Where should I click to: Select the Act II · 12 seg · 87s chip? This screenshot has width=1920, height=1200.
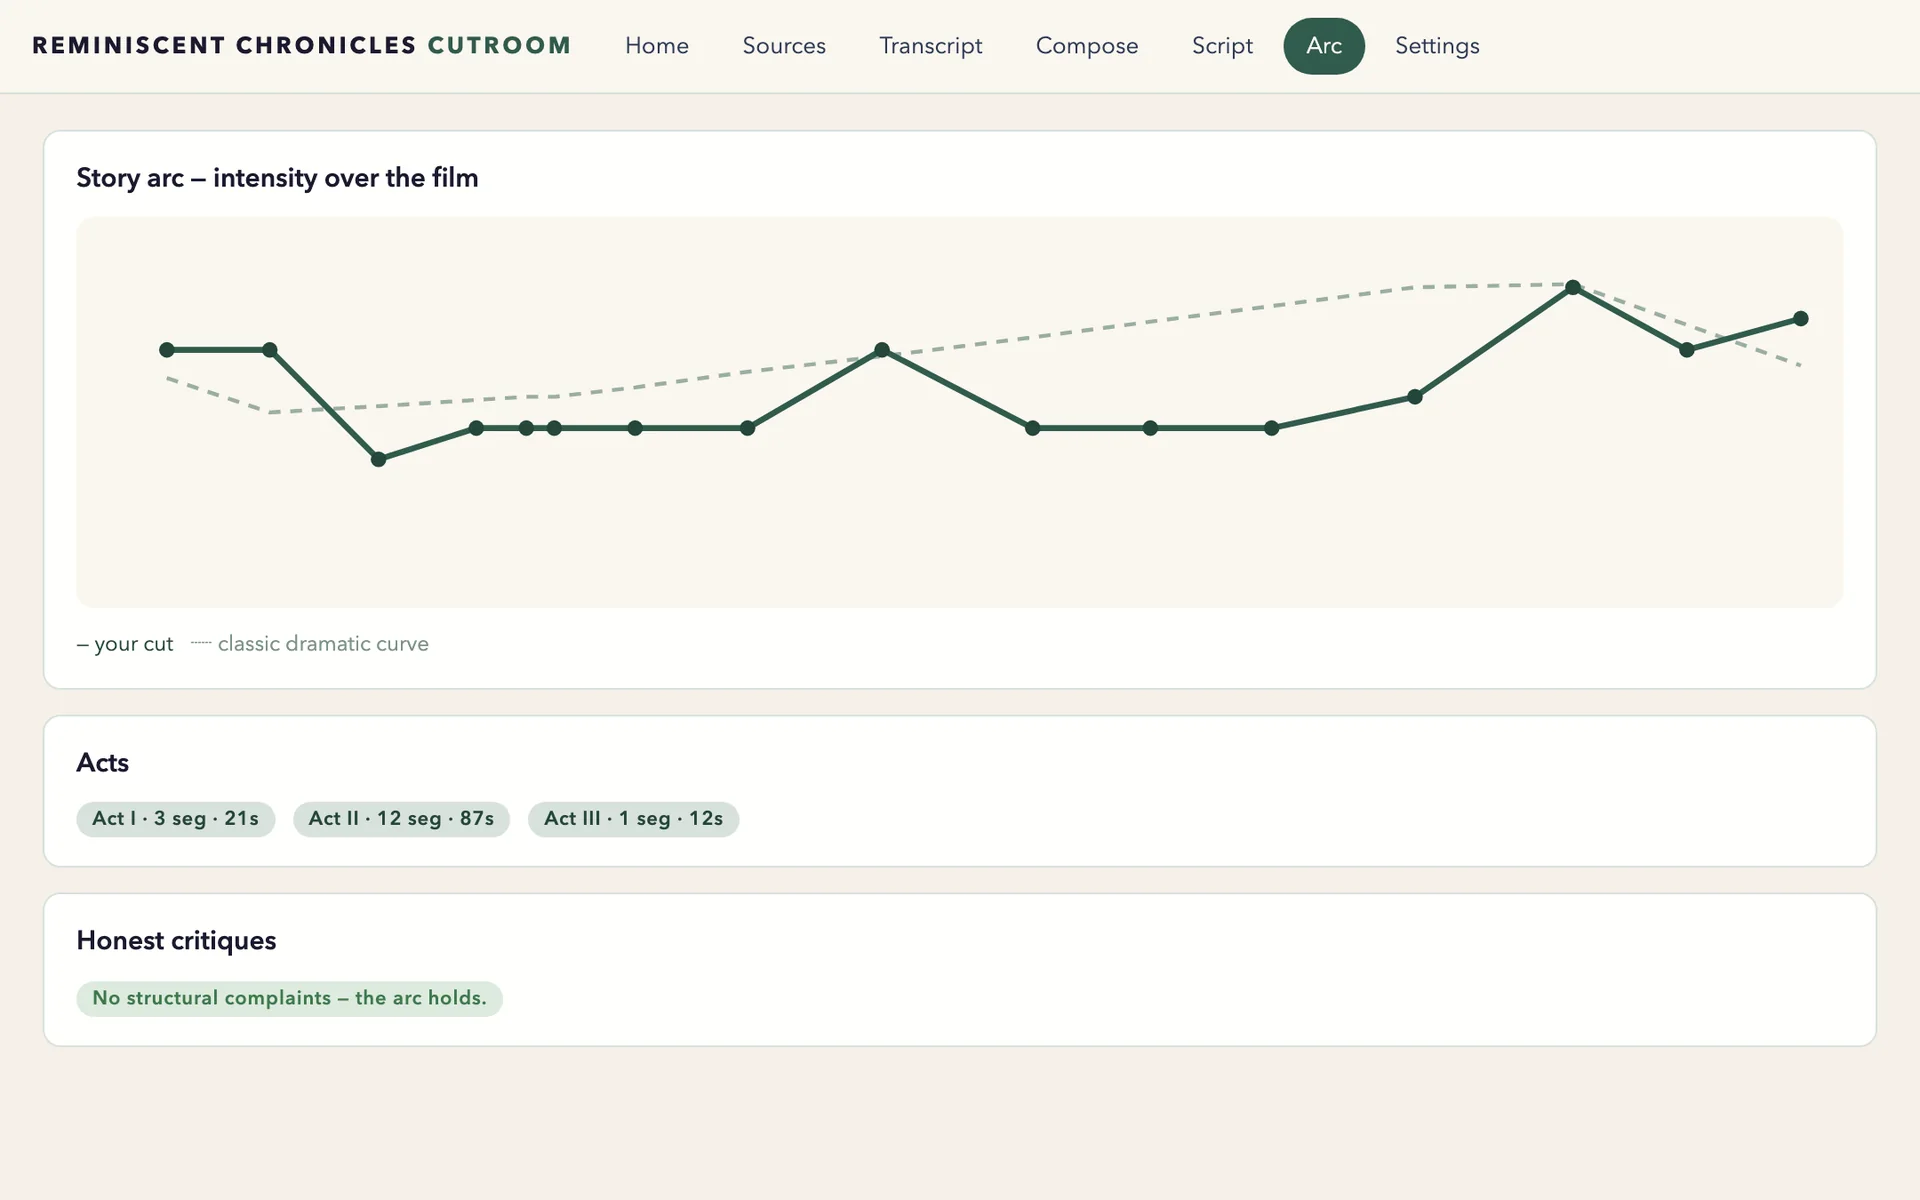coord(401,819)
